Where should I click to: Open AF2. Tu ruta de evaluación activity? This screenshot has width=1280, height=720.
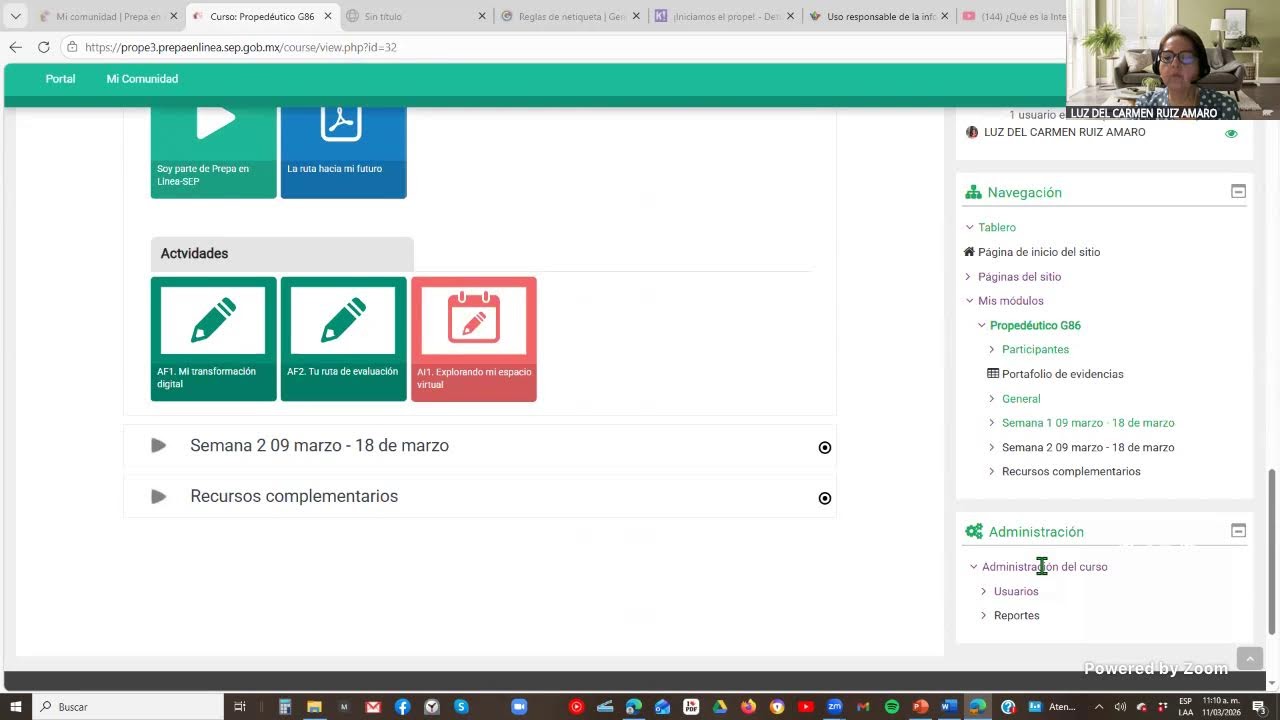point(343,339)
